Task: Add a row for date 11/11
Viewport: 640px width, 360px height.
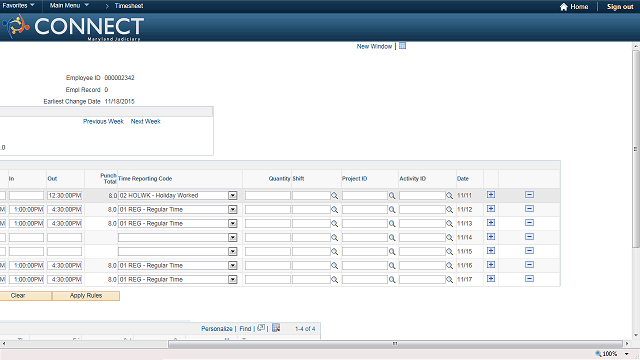Action: [491, 195]
